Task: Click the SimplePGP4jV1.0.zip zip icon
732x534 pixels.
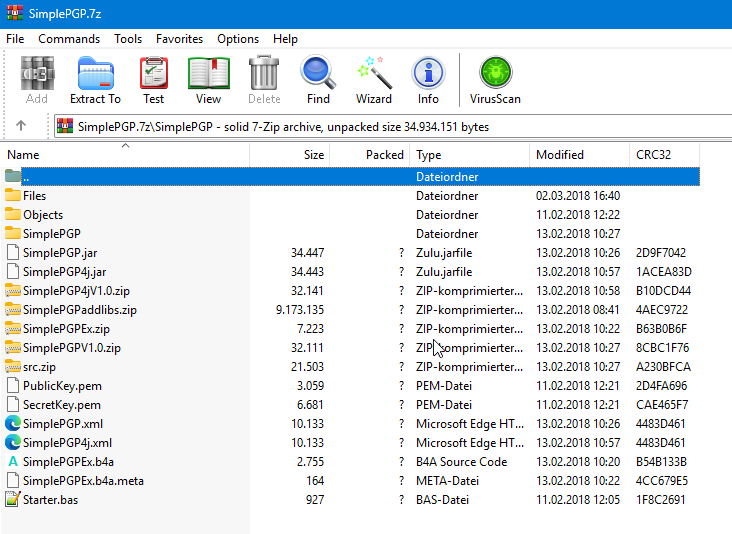Action: coord(13,291)
